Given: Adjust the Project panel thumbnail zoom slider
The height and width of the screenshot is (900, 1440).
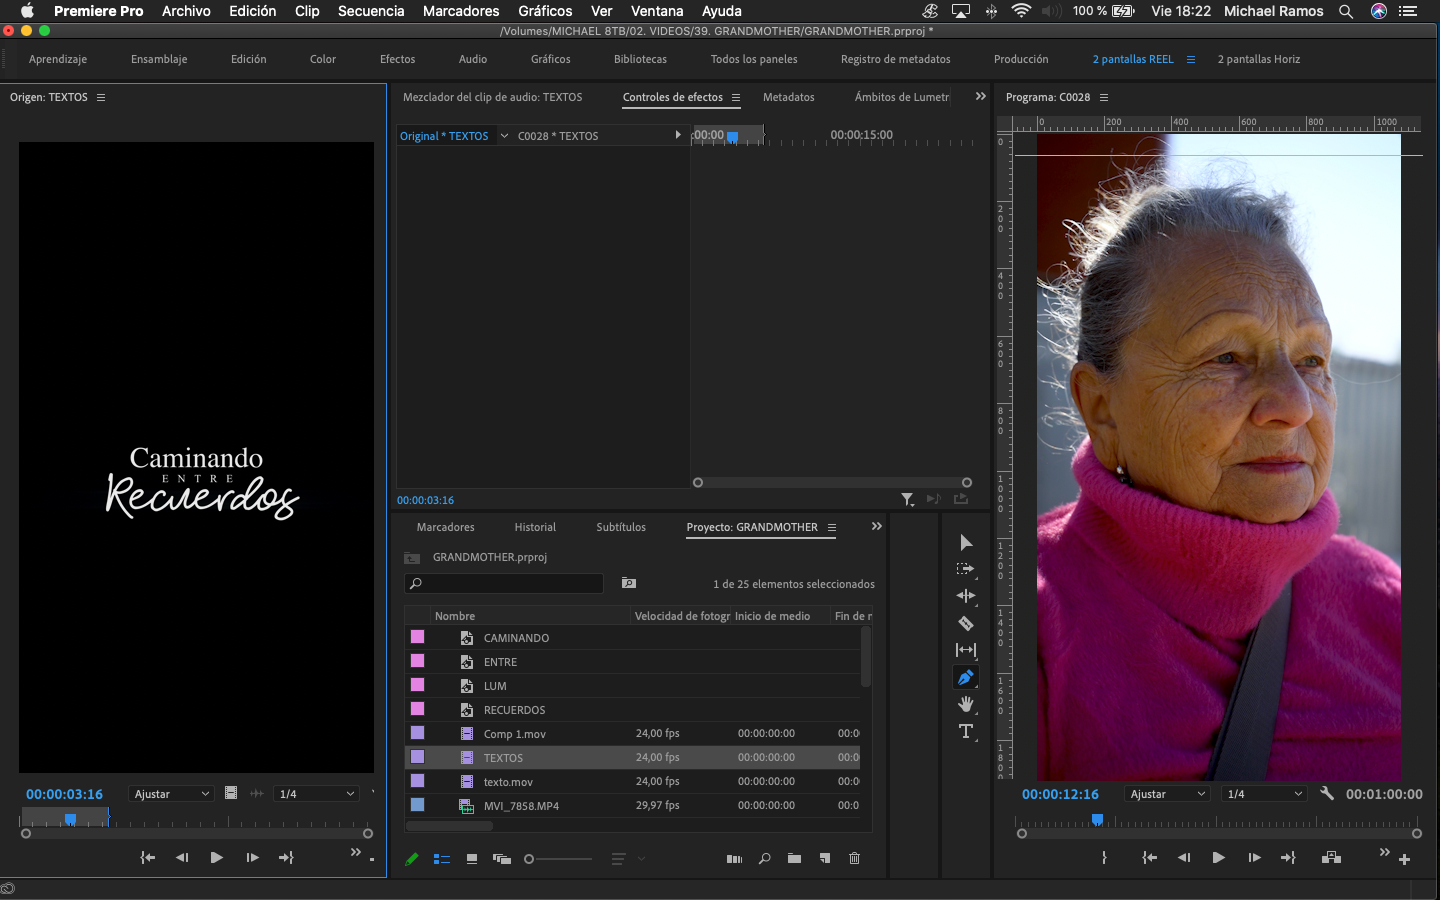Looking at the screenshot, I should [558, 858].
